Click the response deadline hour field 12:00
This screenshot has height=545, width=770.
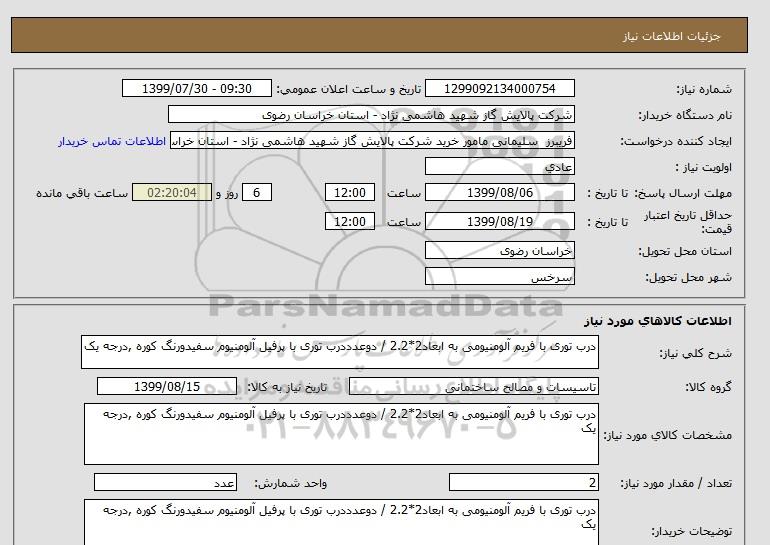pyautogui.click(x=352, y=193)
